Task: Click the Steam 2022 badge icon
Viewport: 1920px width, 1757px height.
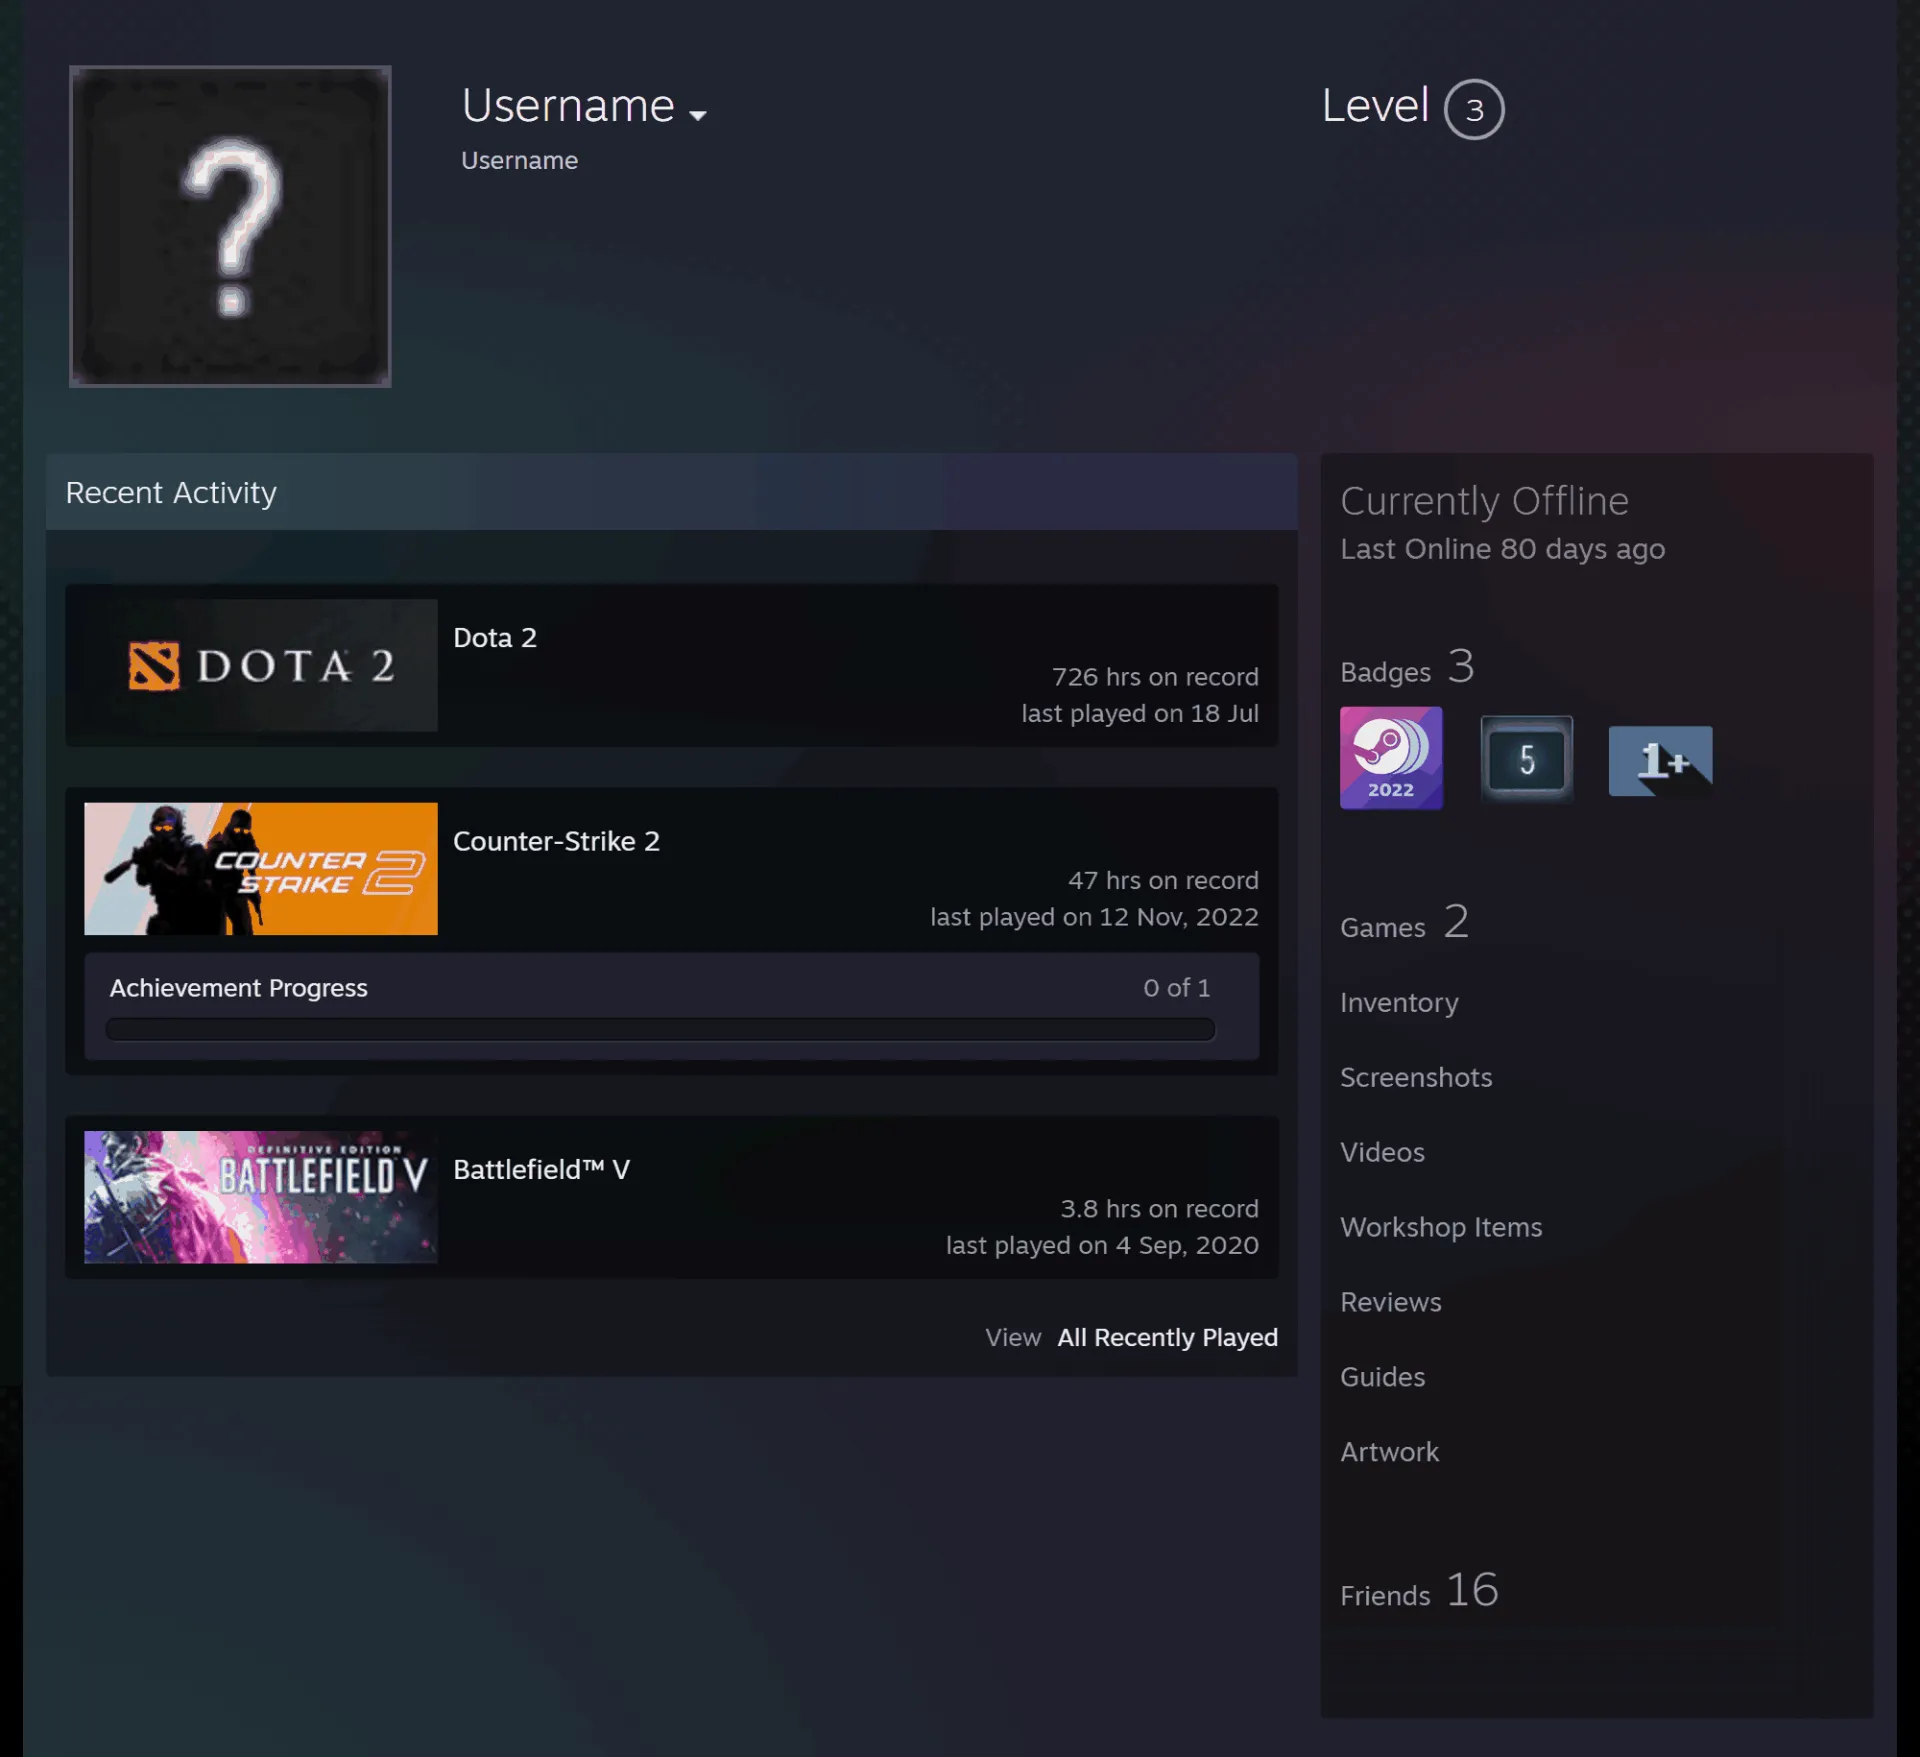Action: [x=1391, y=758]
